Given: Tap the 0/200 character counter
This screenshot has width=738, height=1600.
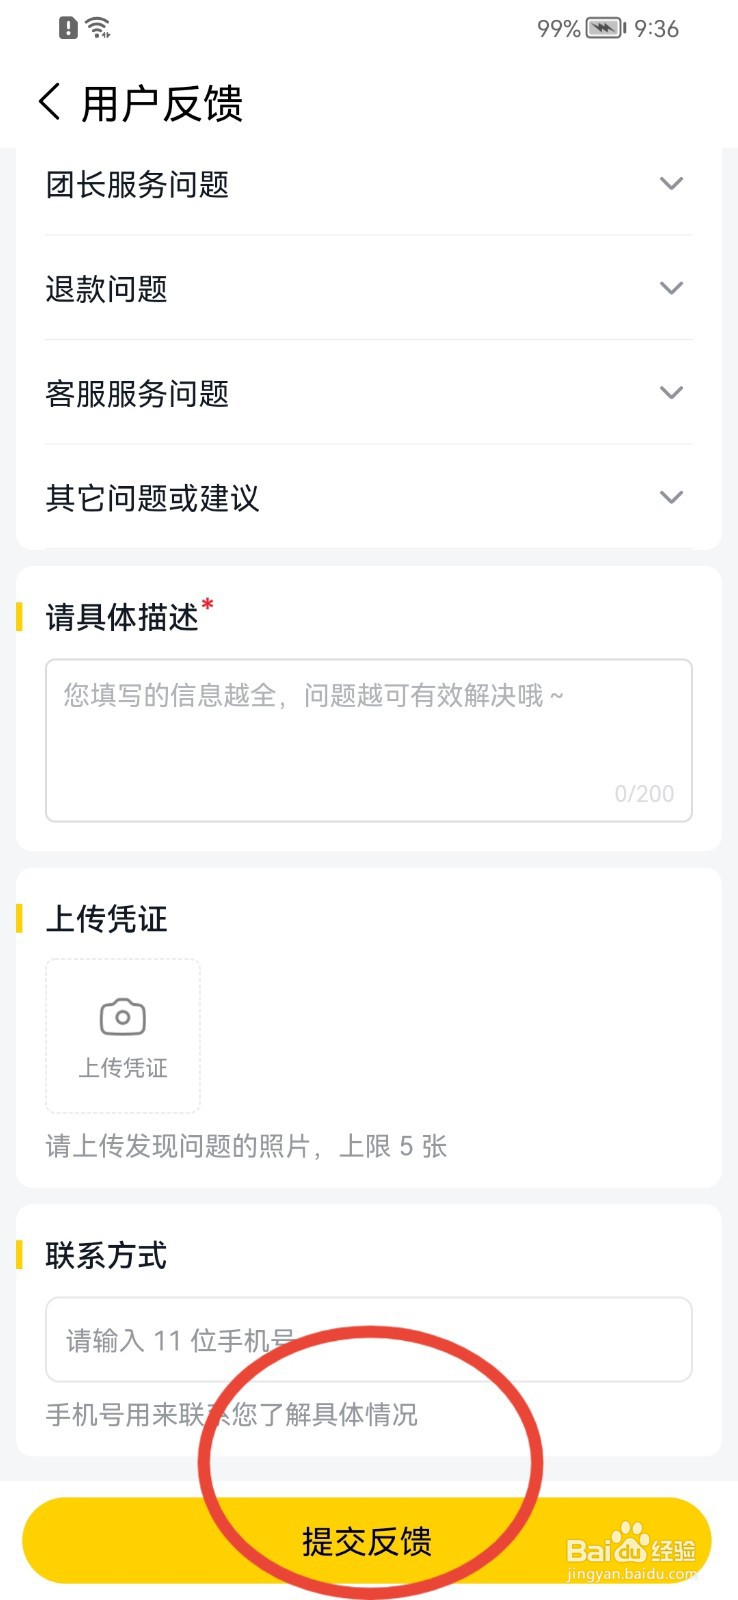Looking at the screenshot, I should 644,794.
